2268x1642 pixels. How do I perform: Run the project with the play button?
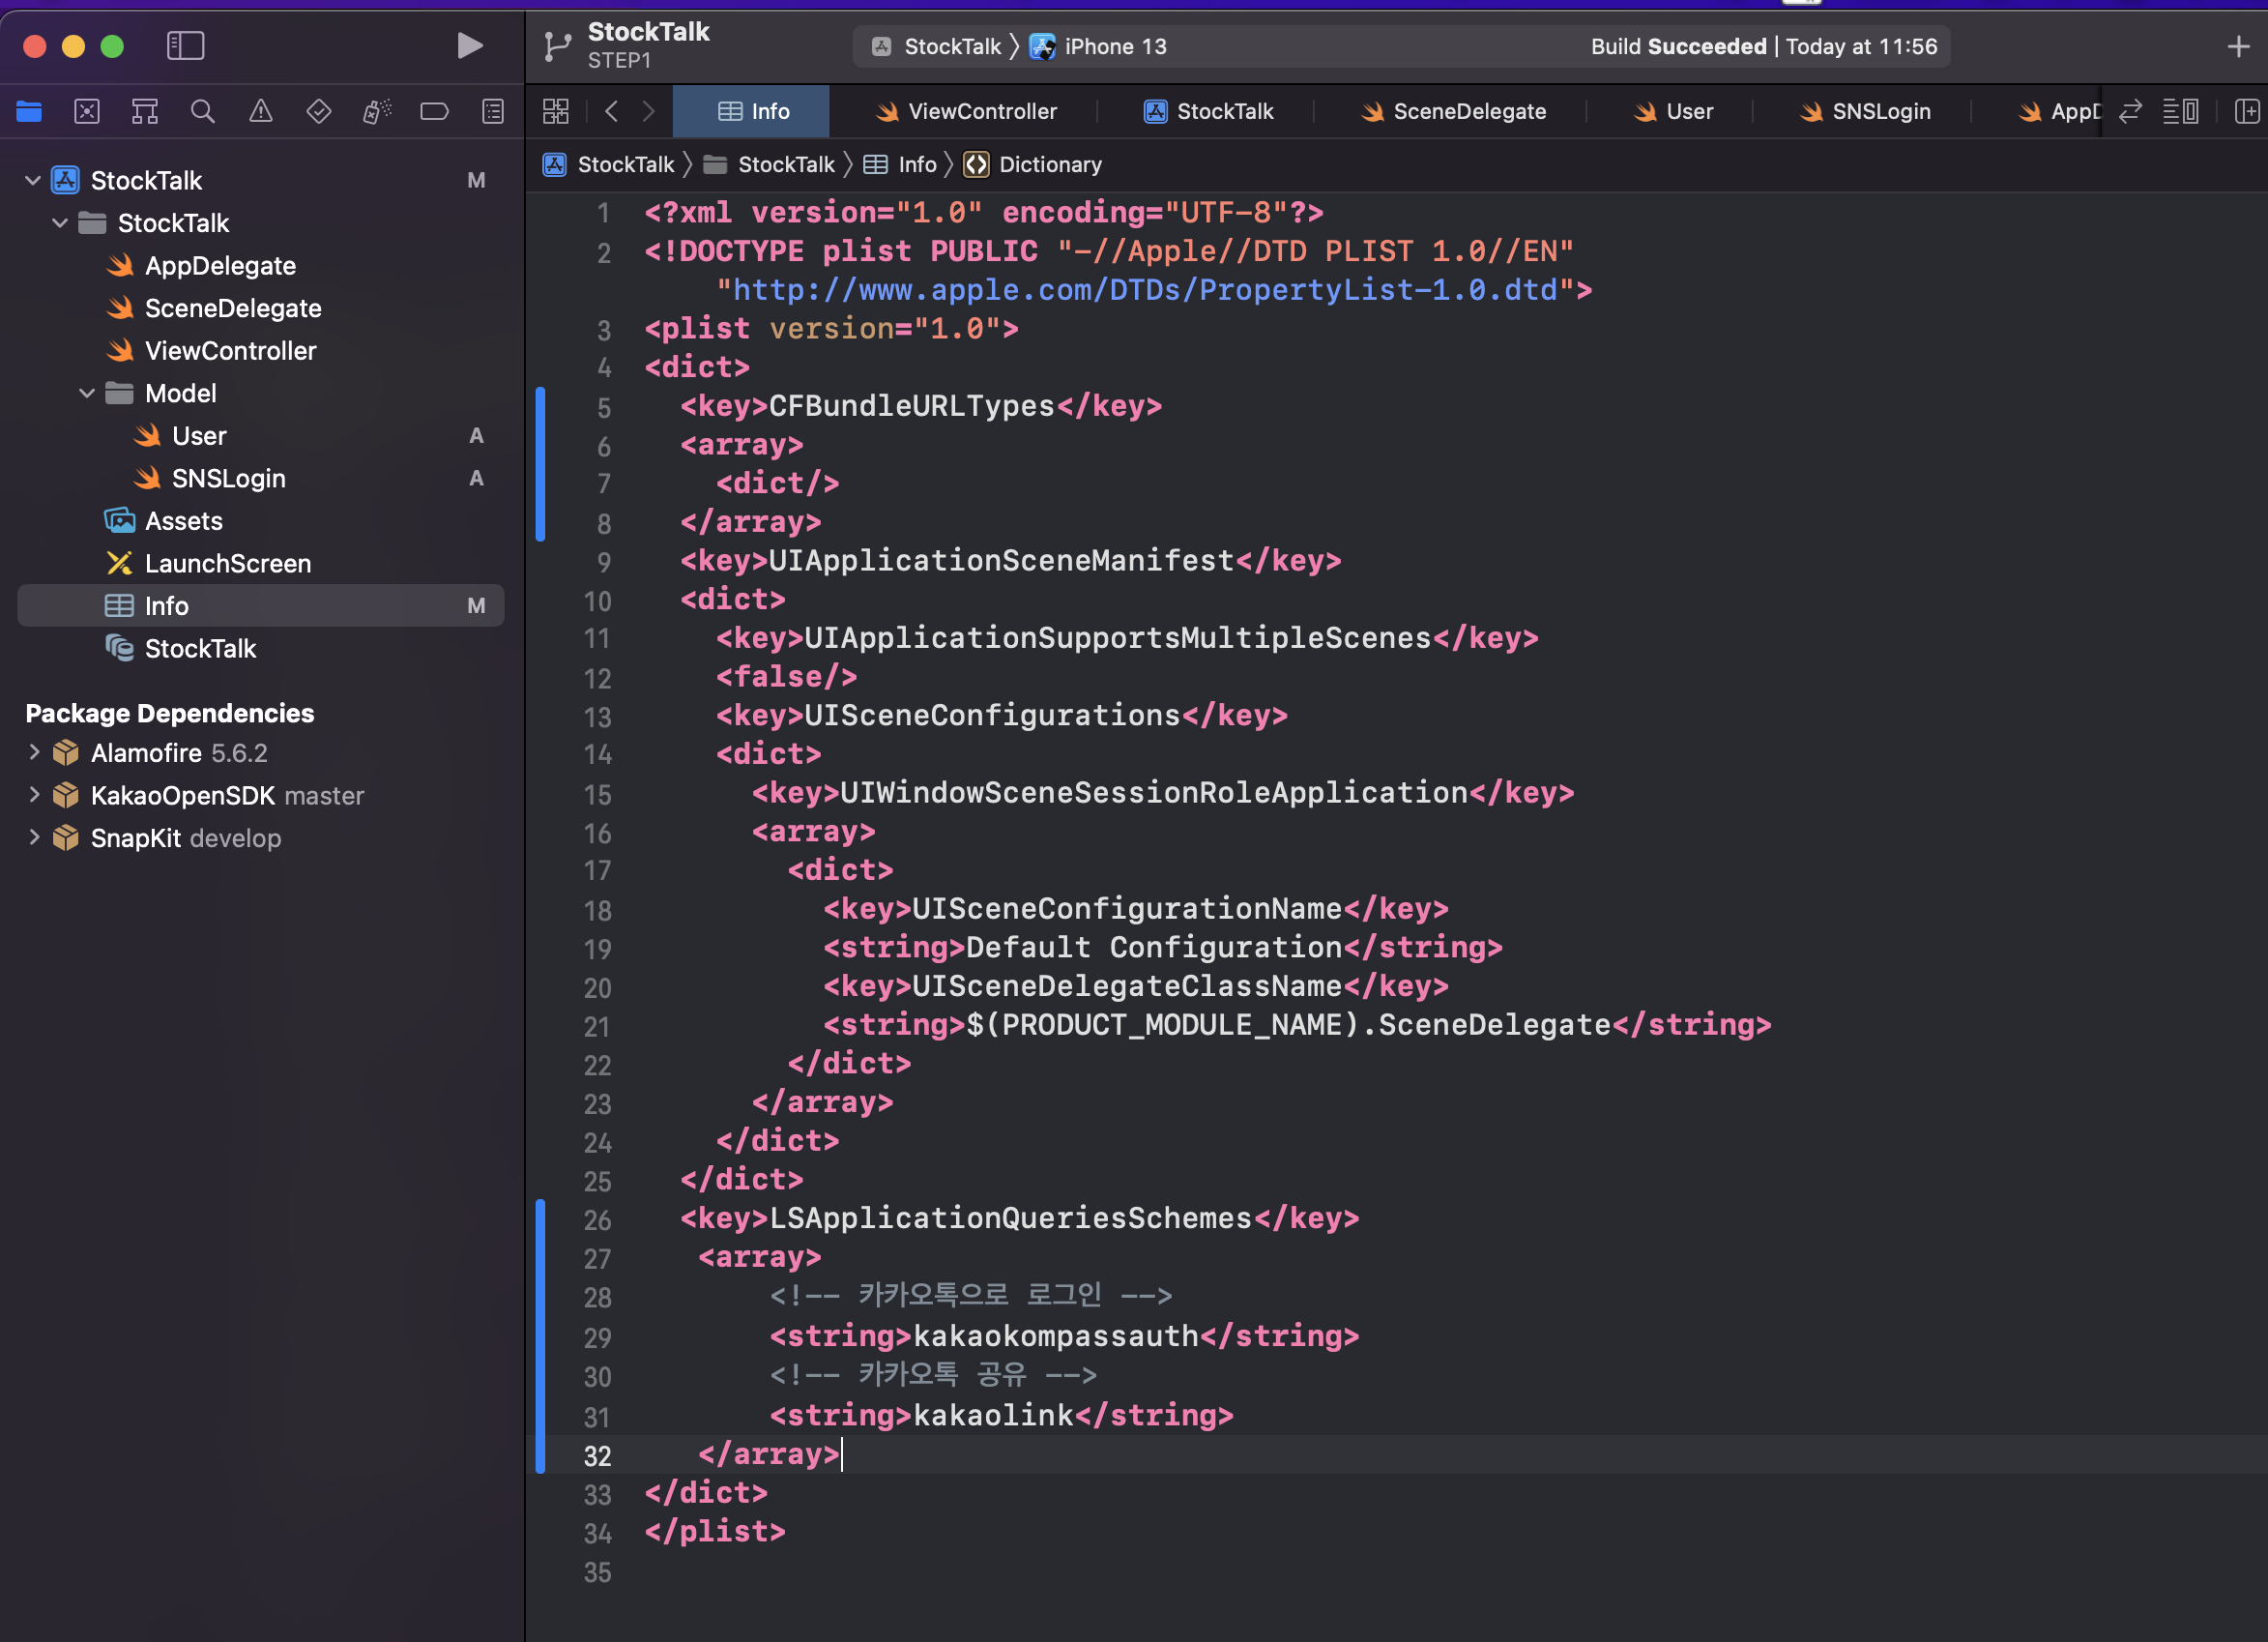pyautogui.click(x=469, y=46)
